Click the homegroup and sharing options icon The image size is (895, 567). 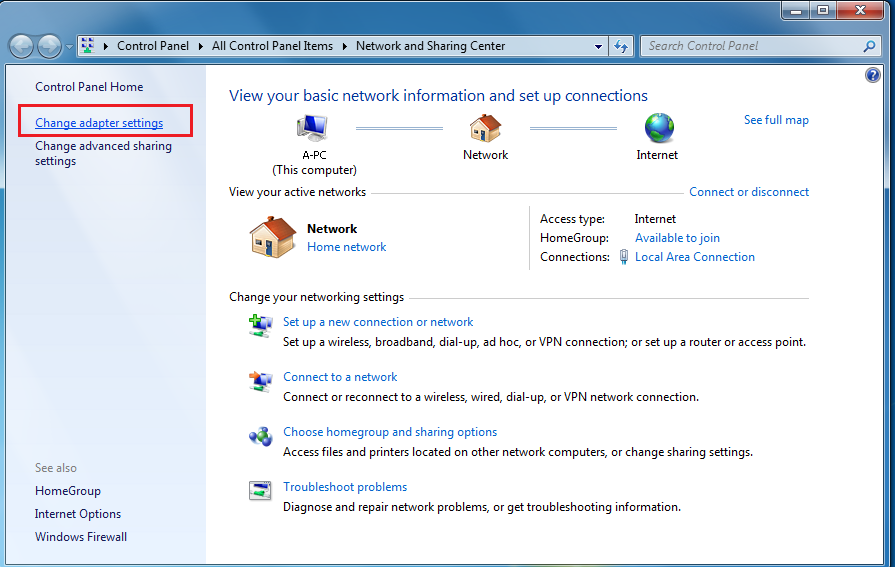[260, 436]
